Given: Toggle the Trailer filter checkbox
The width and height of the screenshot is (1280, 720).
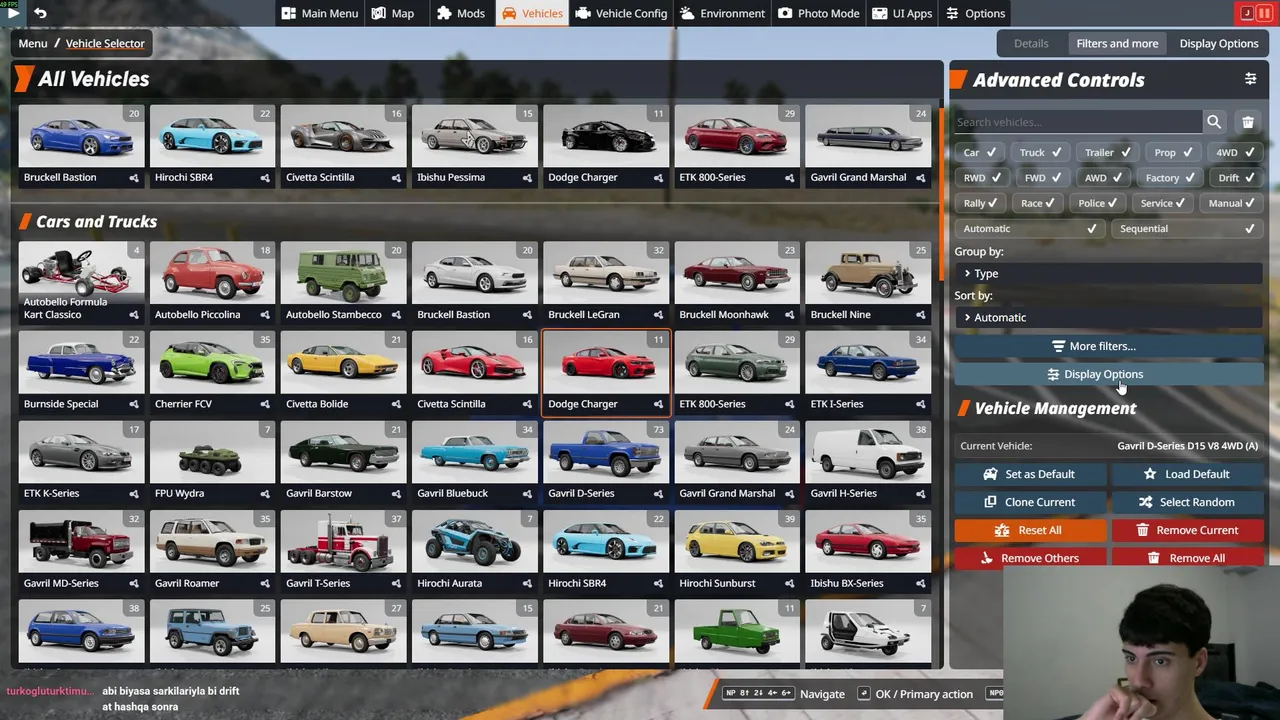Looking at the screenshot, I should [1108, 153].
